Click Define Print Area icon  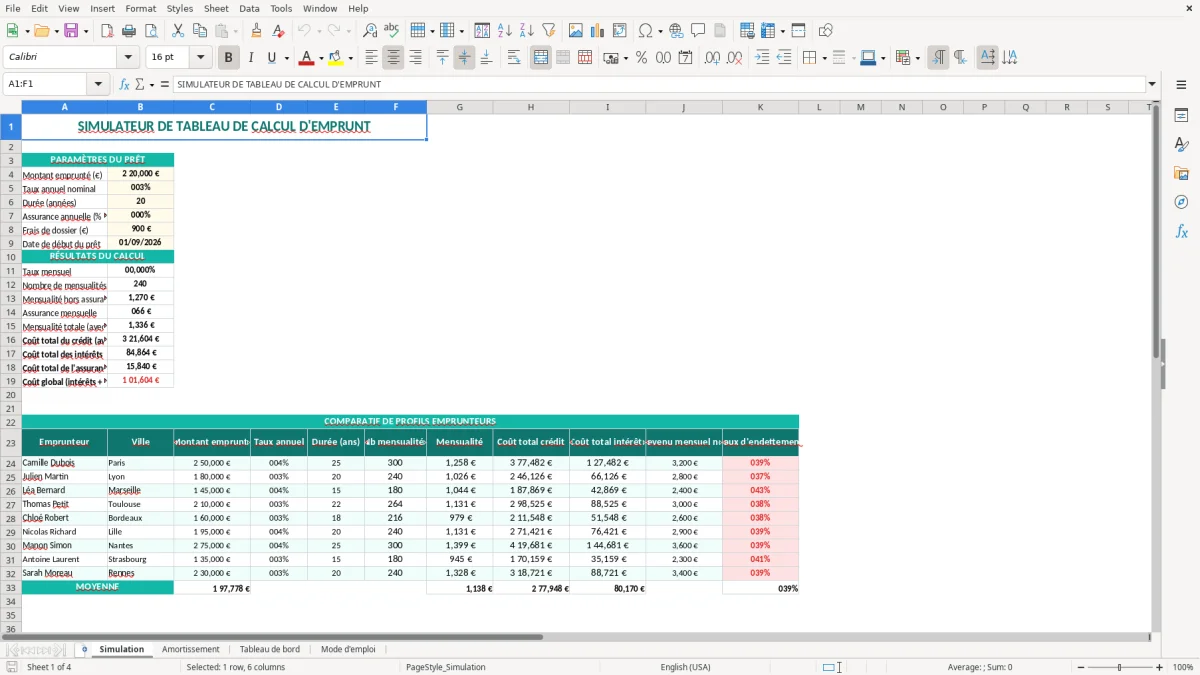coord(747,31)
